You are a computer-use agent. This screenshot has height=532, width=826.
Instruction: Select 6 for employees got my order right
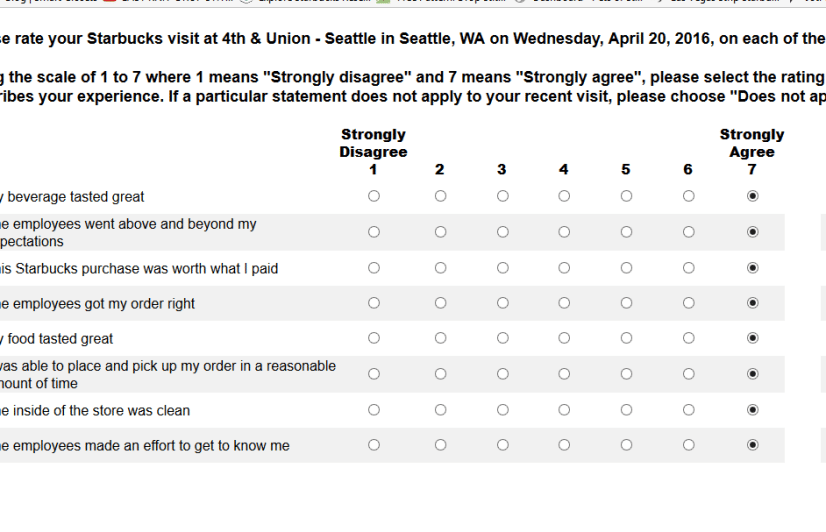click(688, 303)
